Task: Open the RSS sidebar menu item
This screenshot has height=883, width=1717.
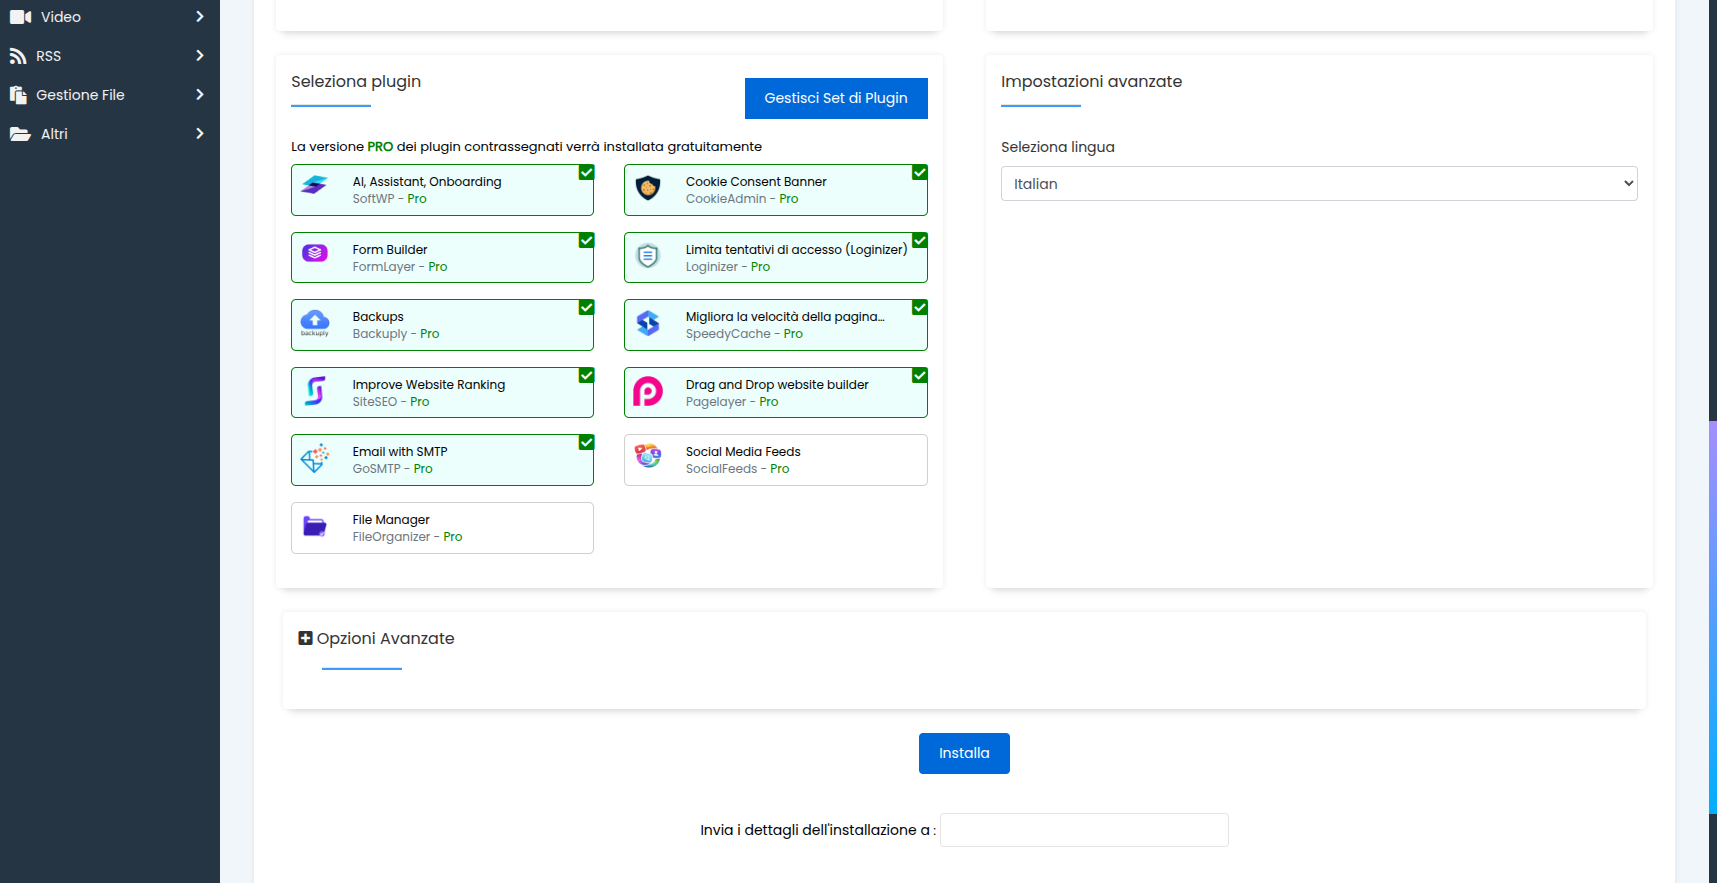Action: point(109,56)
